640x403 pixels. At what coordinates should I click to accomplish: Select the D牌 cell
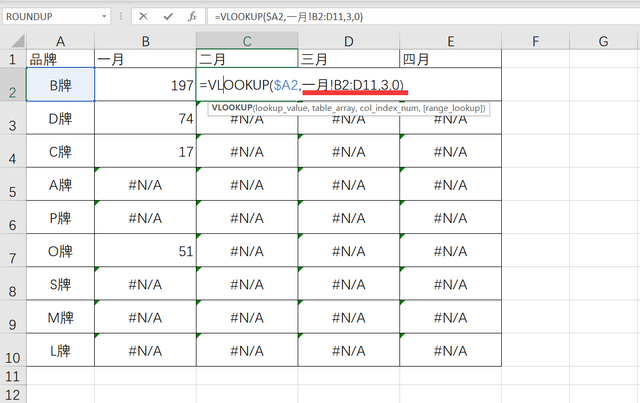tap(60, 118)
